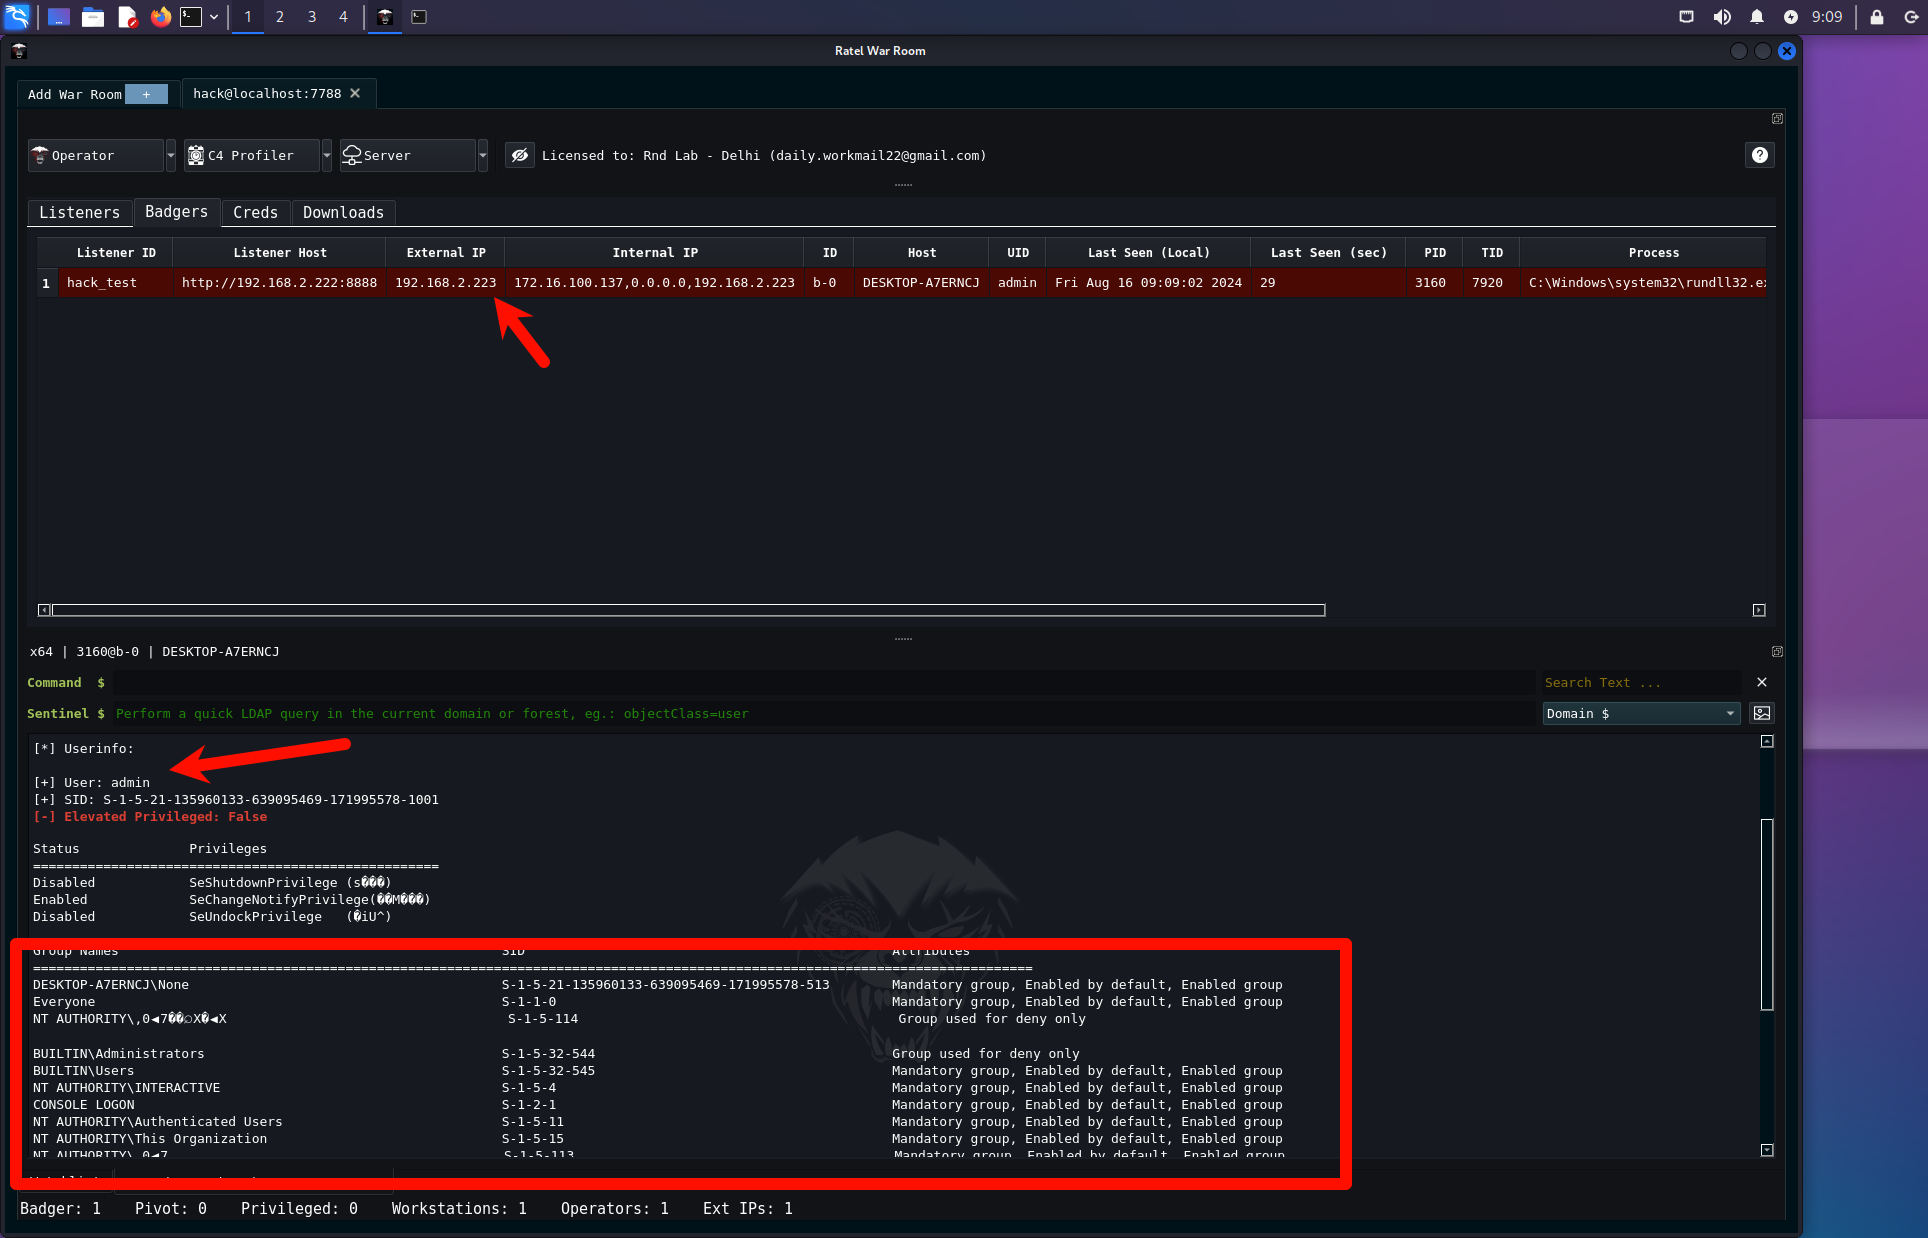Screen dimensions: 1928x1238
Task: Switch to the Badgers tab
Action: click(176, 212)
